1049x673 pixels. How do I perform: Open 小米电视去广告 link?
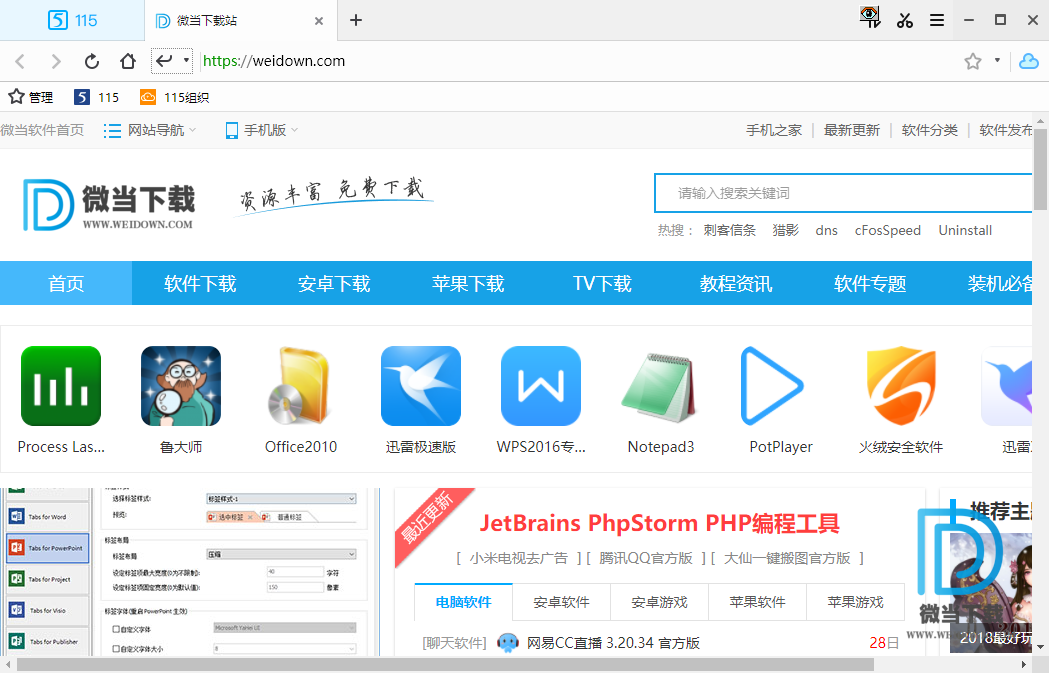tap(518, 558)
